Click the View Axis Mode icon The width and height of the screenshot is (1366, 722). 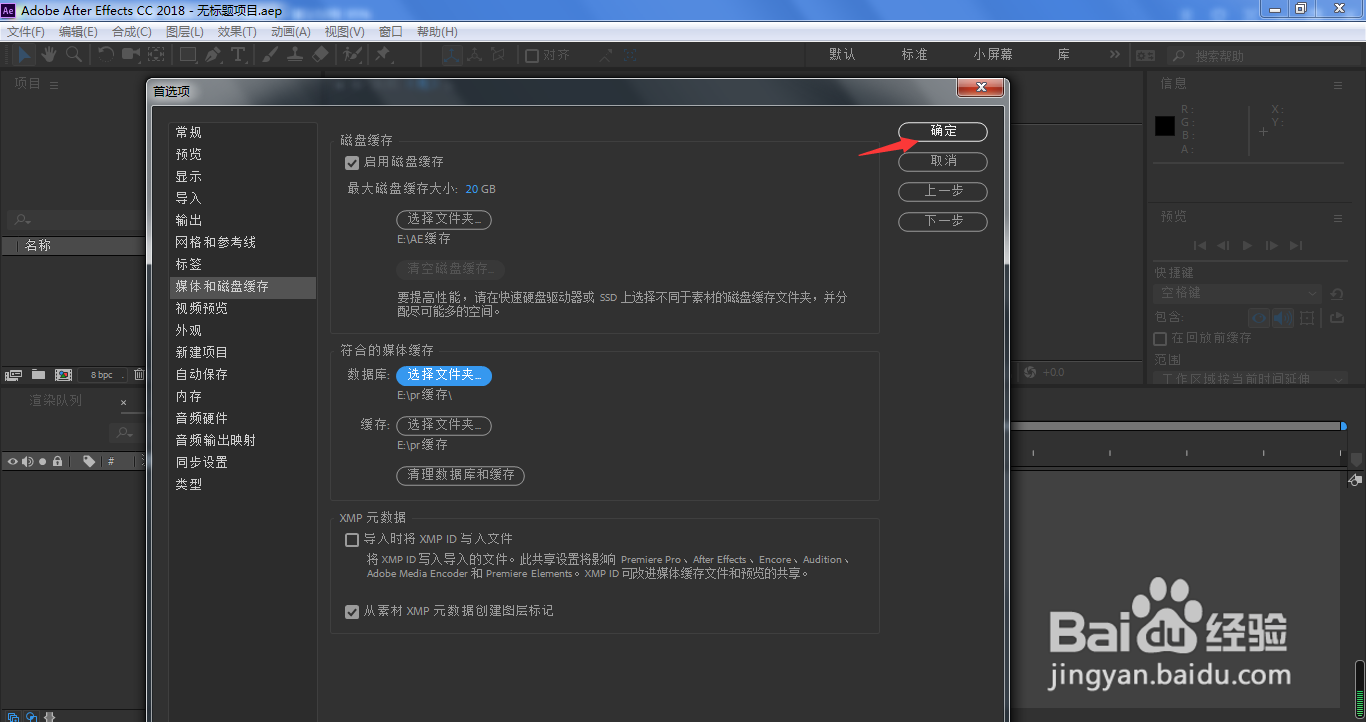pyautogui.click(x=499, y=55)
